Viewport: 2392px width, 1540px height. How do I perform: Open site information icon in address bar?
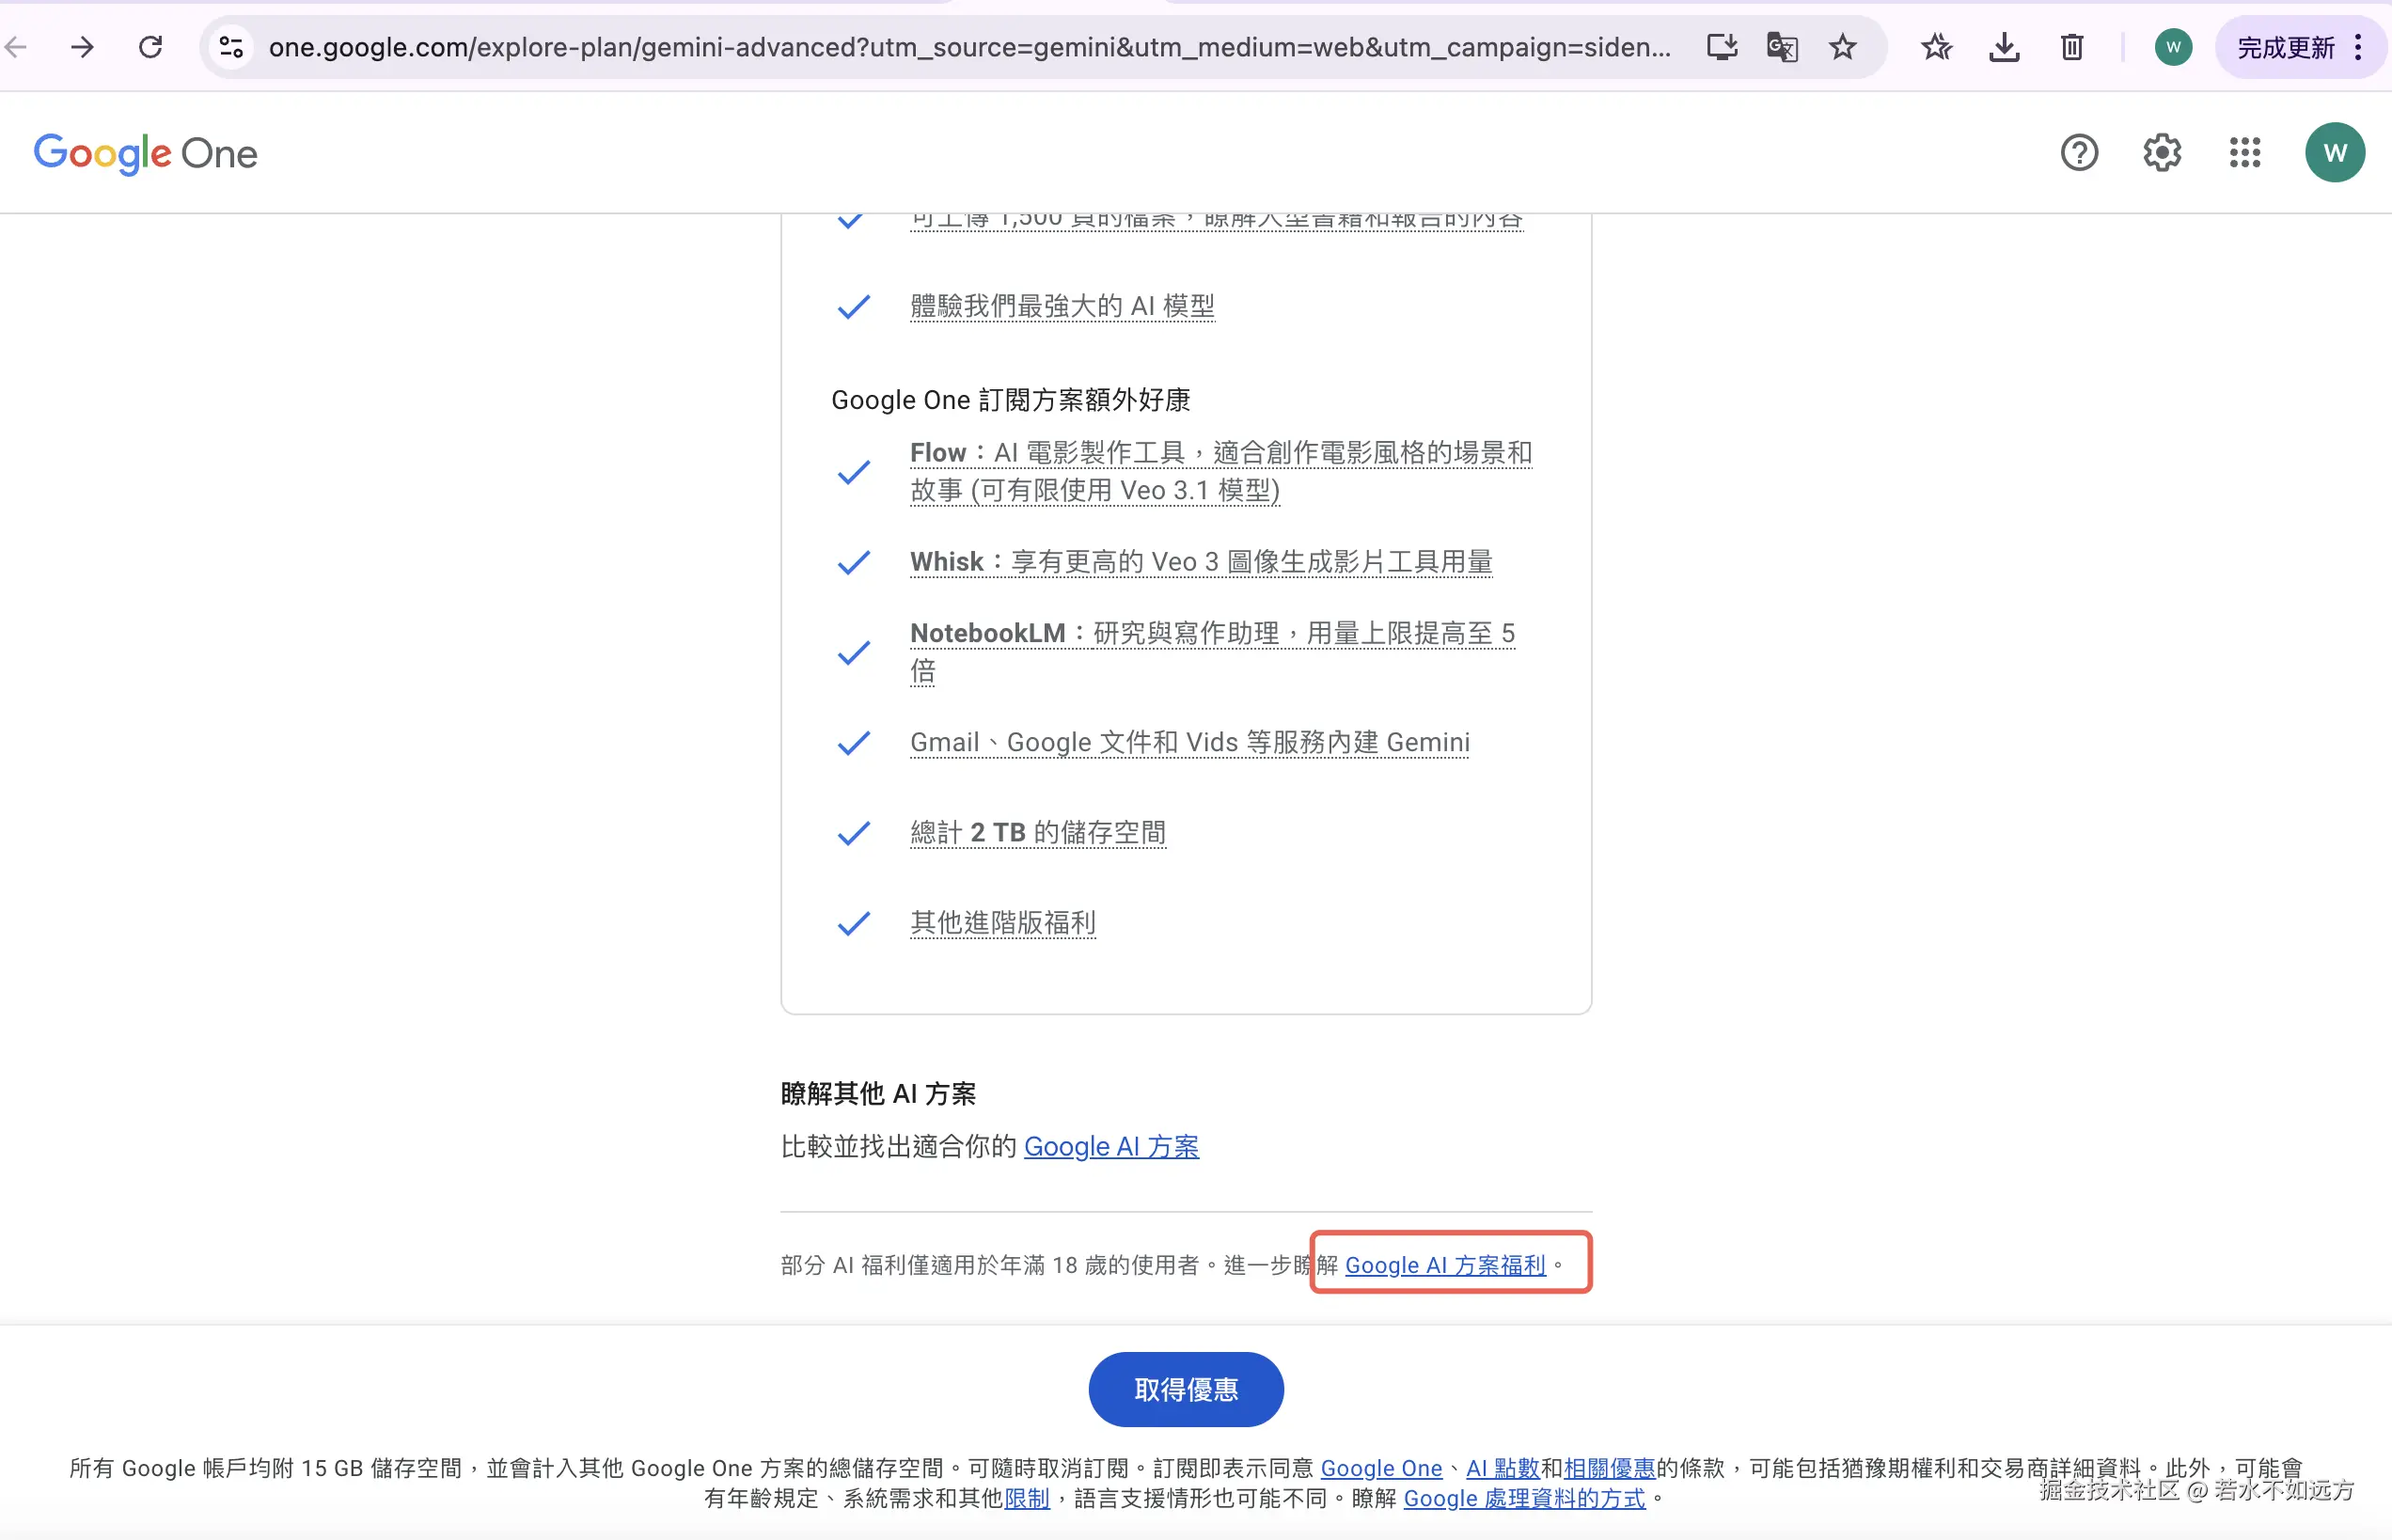(x=231, y=47)
